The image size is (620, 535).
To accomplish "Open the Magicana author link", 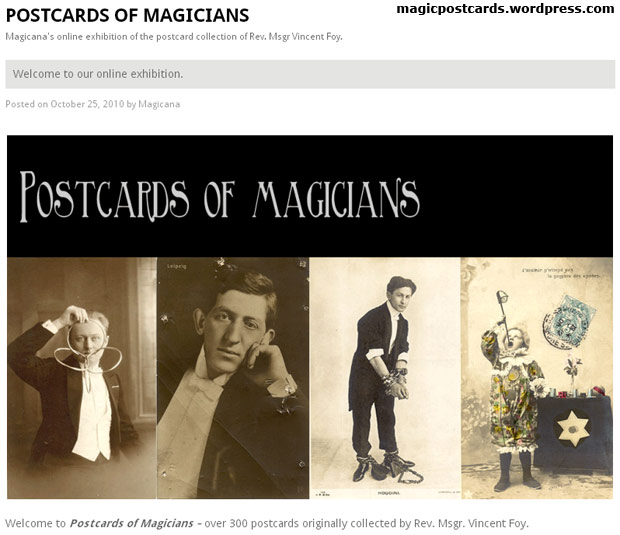I will [159, 104].
